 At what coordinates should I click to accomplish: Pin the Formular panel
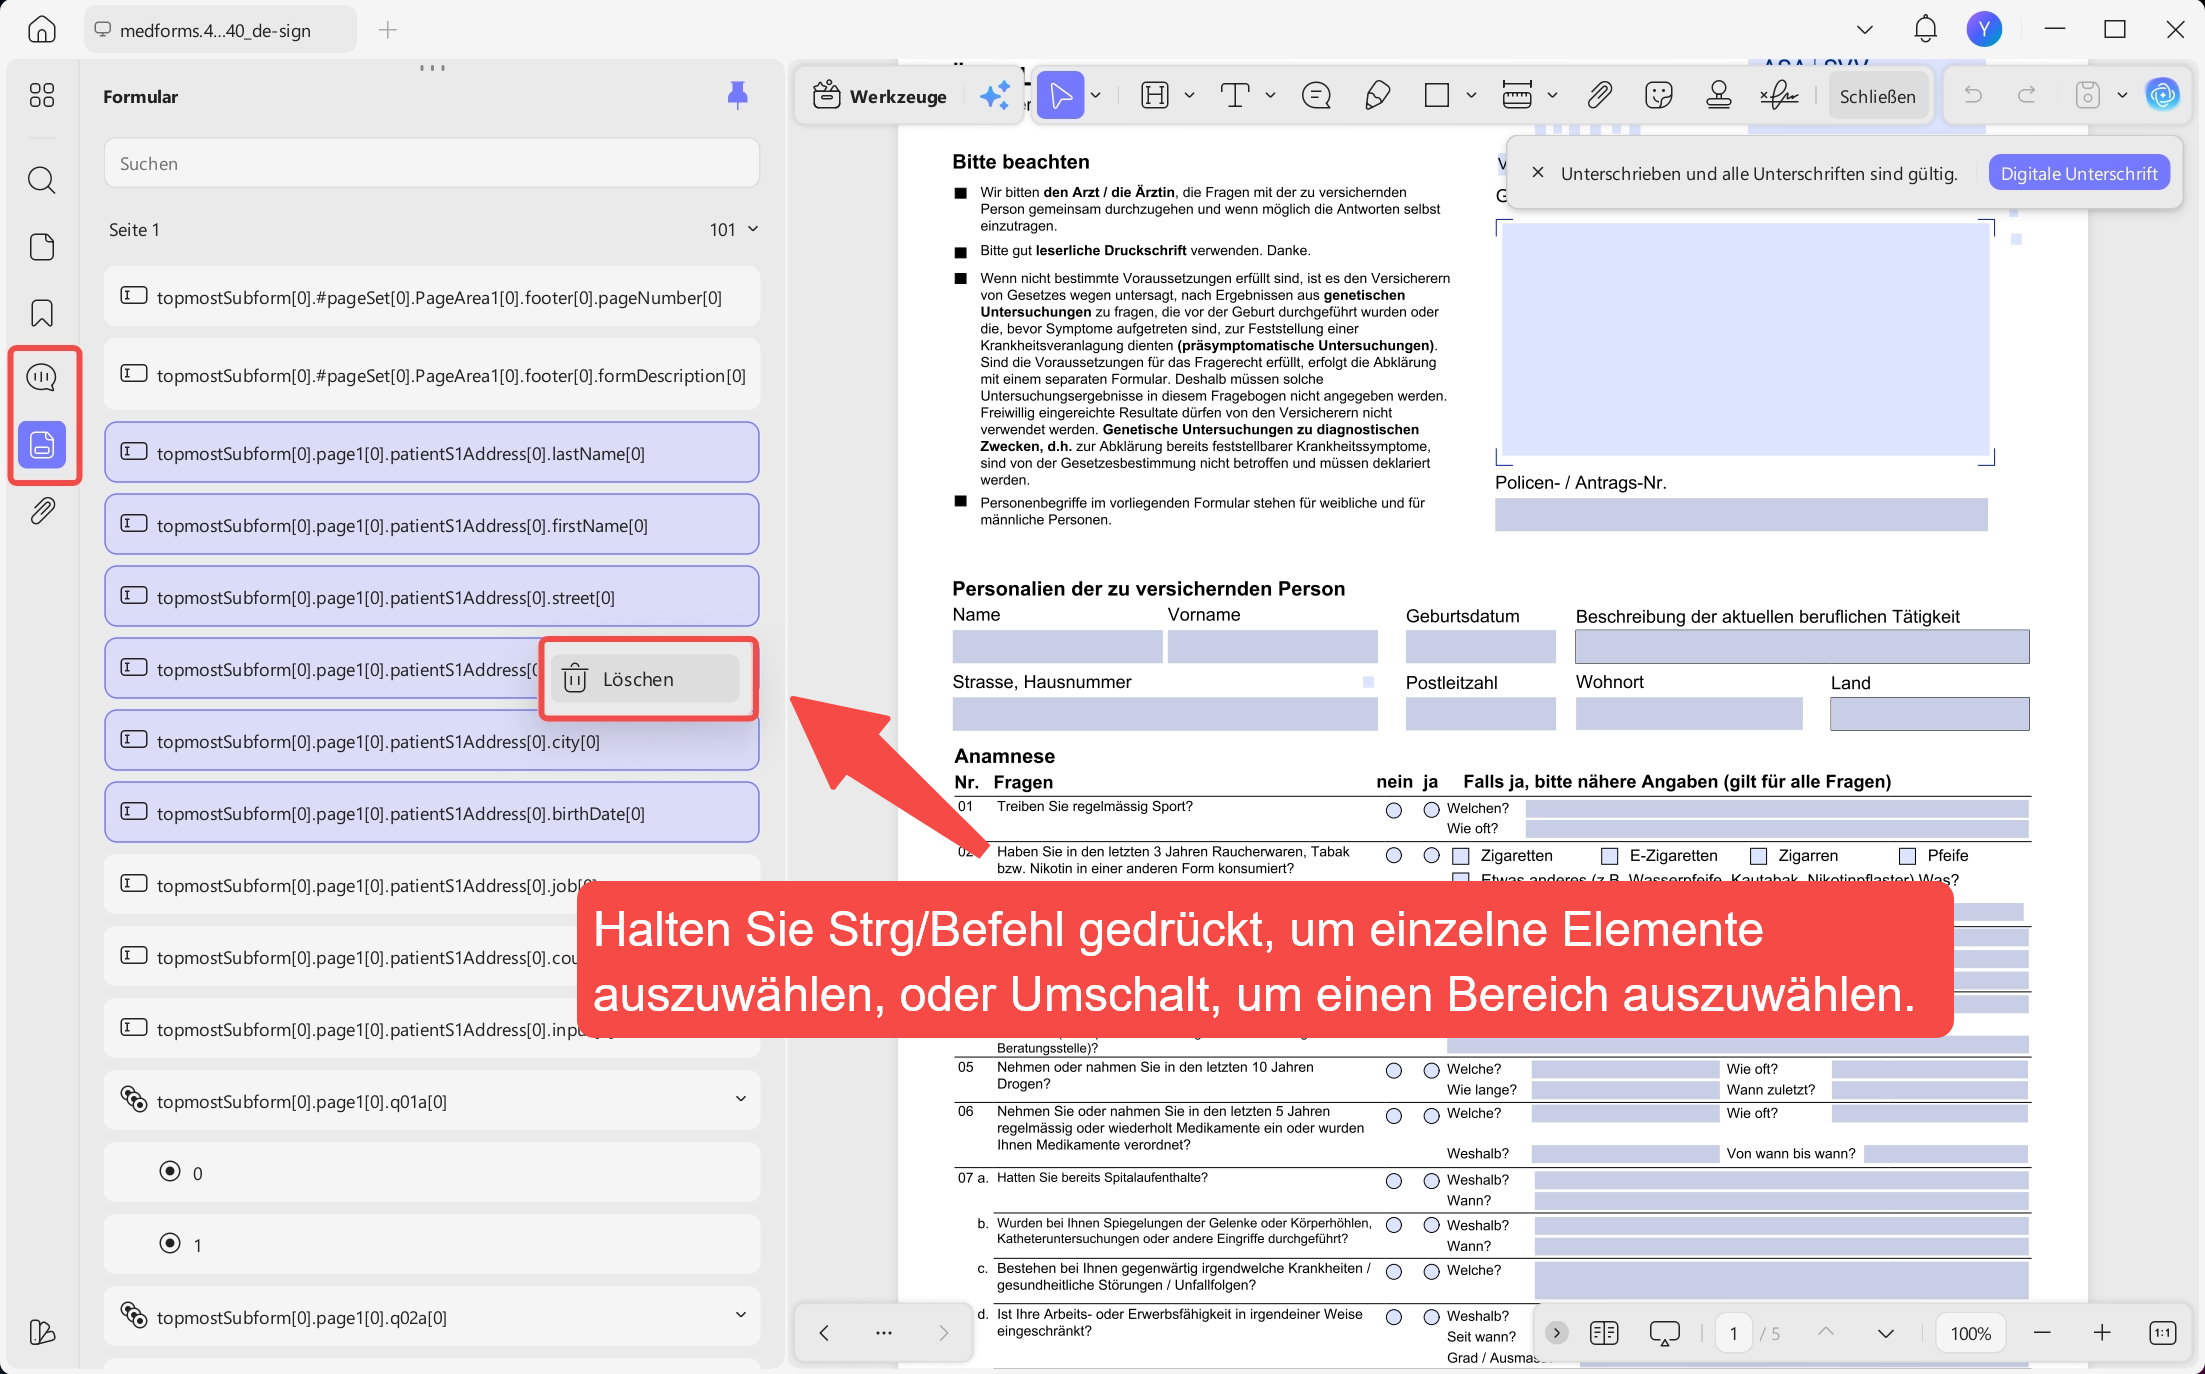(737, 95)
